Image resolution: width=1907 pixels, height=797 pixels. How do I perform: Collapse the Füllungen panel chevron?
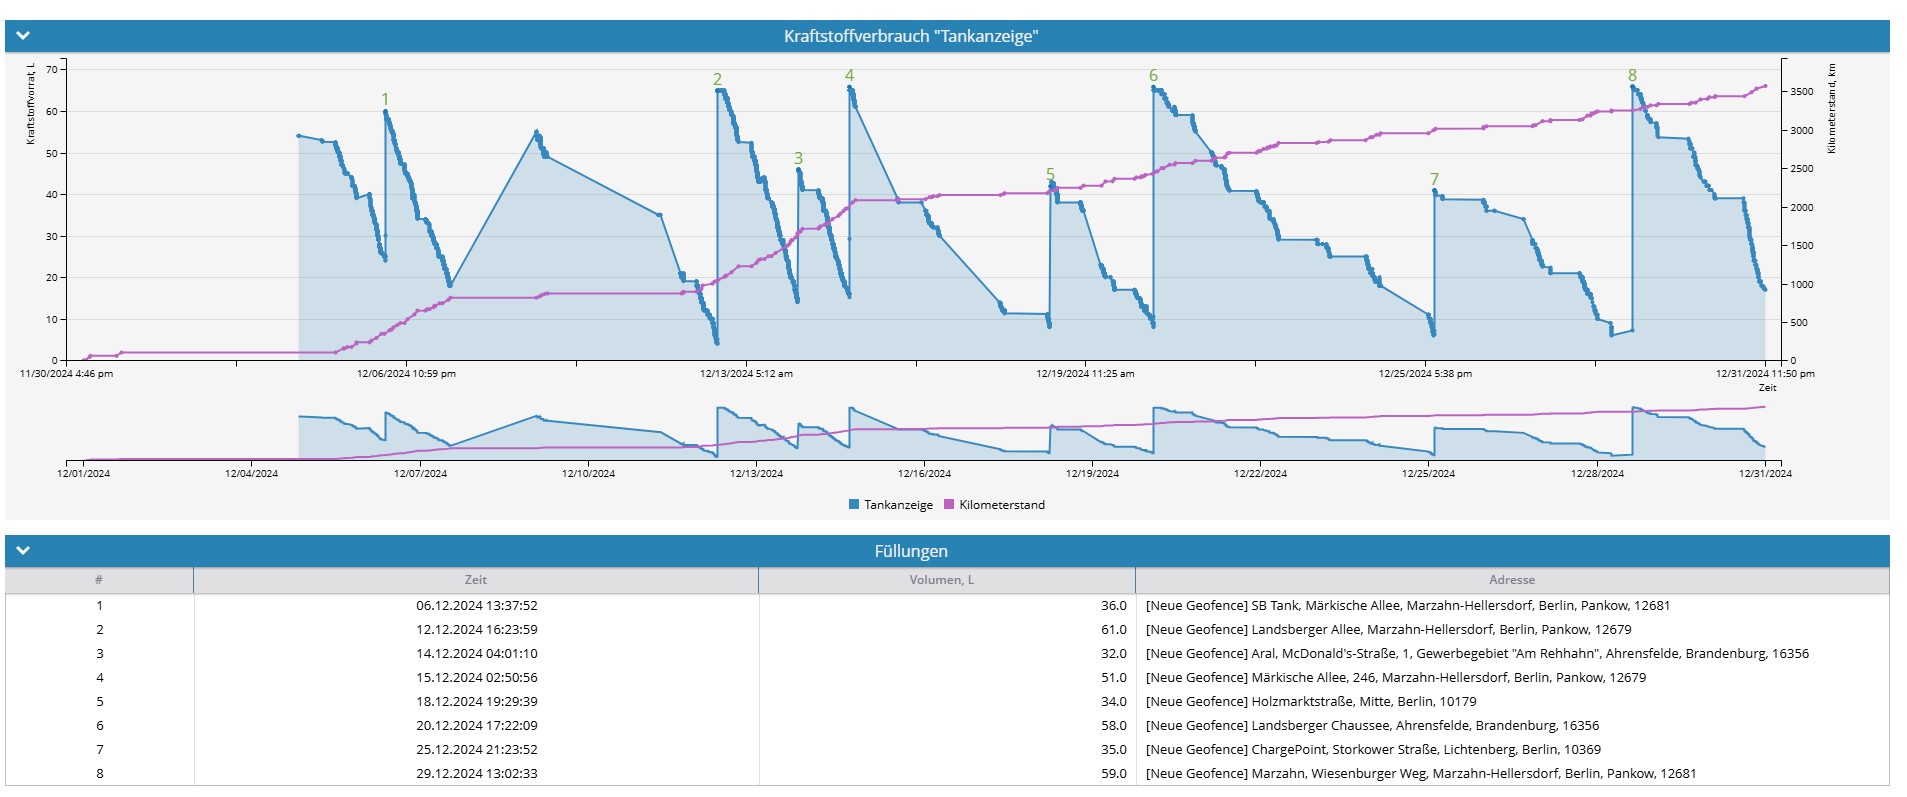(x=24, y=551)
